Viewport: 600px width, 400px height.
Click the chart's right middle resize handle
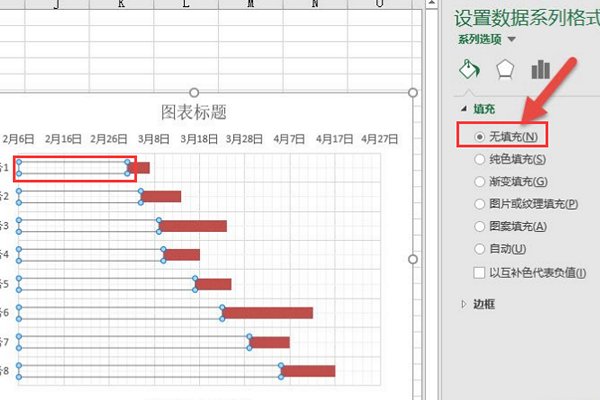coord(412,259)
